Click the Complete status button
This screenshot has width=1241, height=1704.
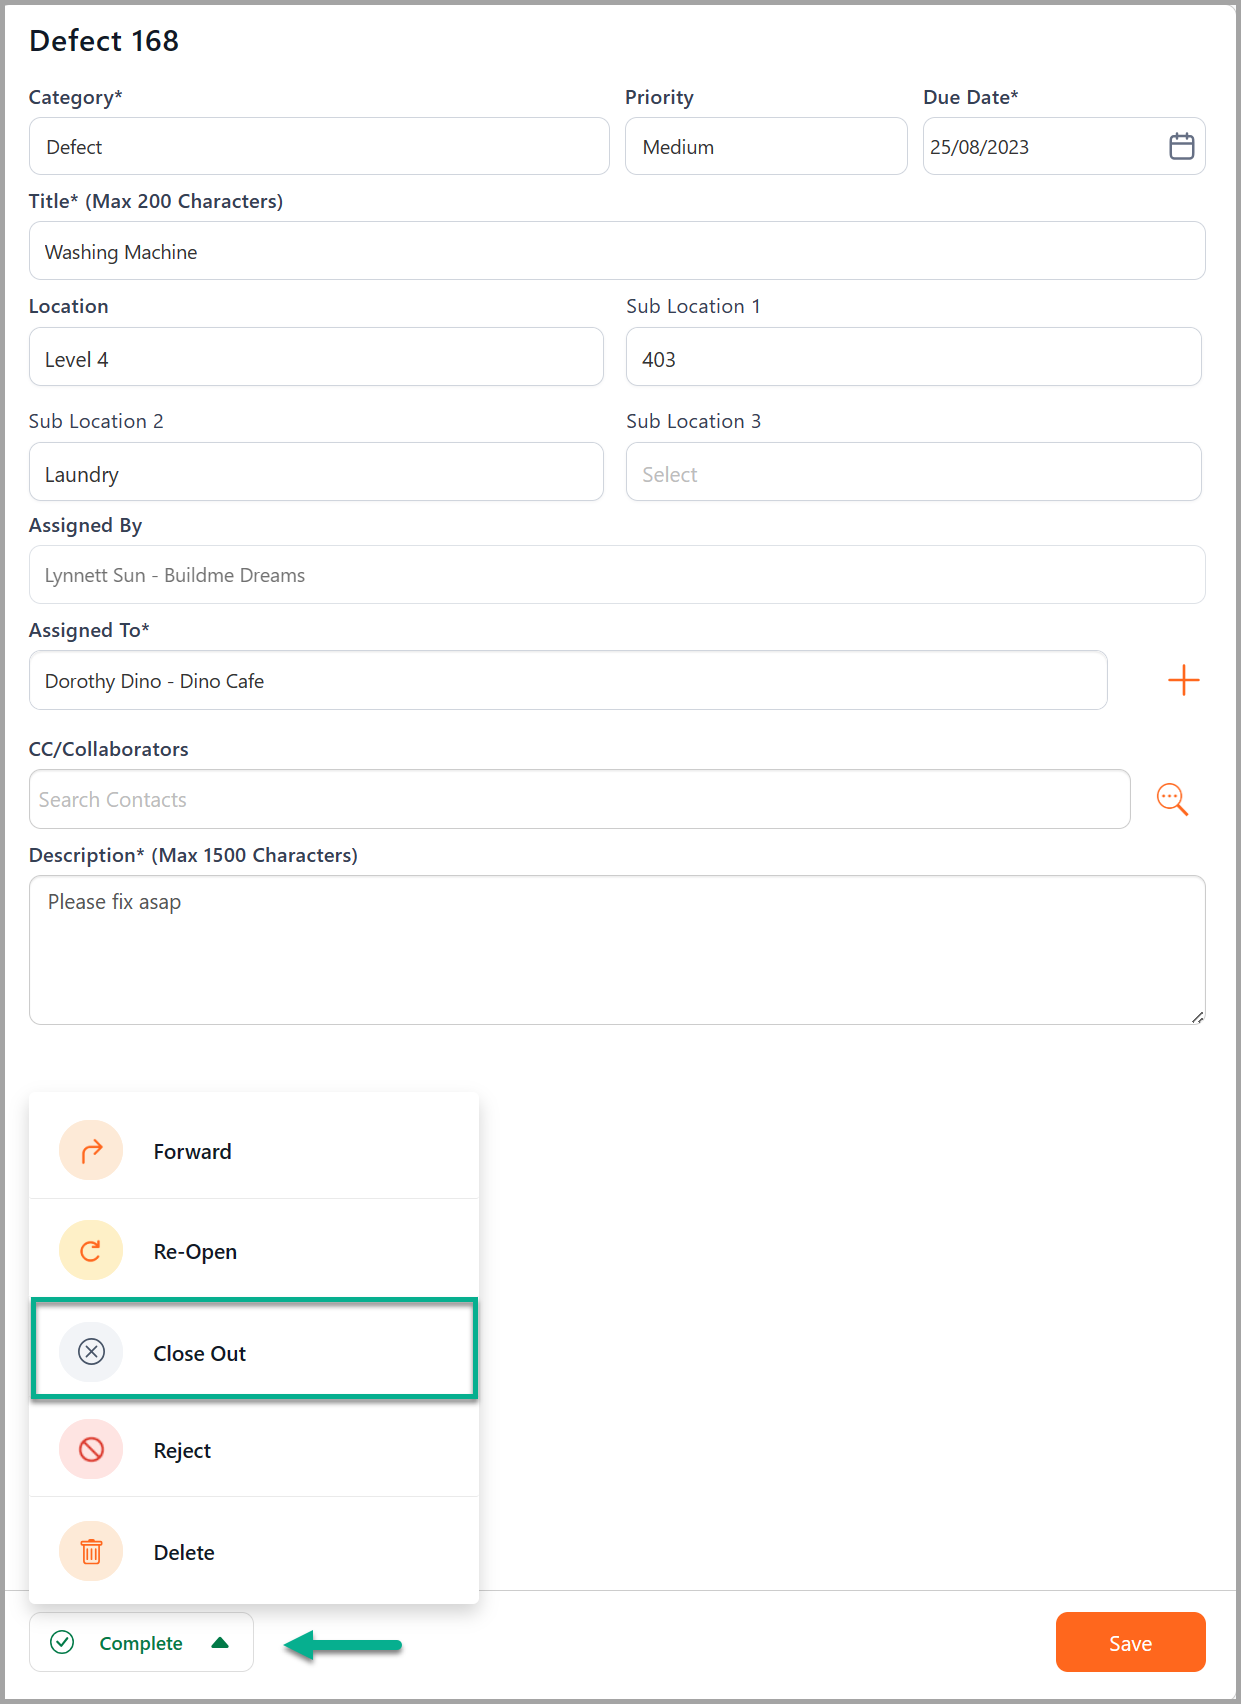(141, 1642)
